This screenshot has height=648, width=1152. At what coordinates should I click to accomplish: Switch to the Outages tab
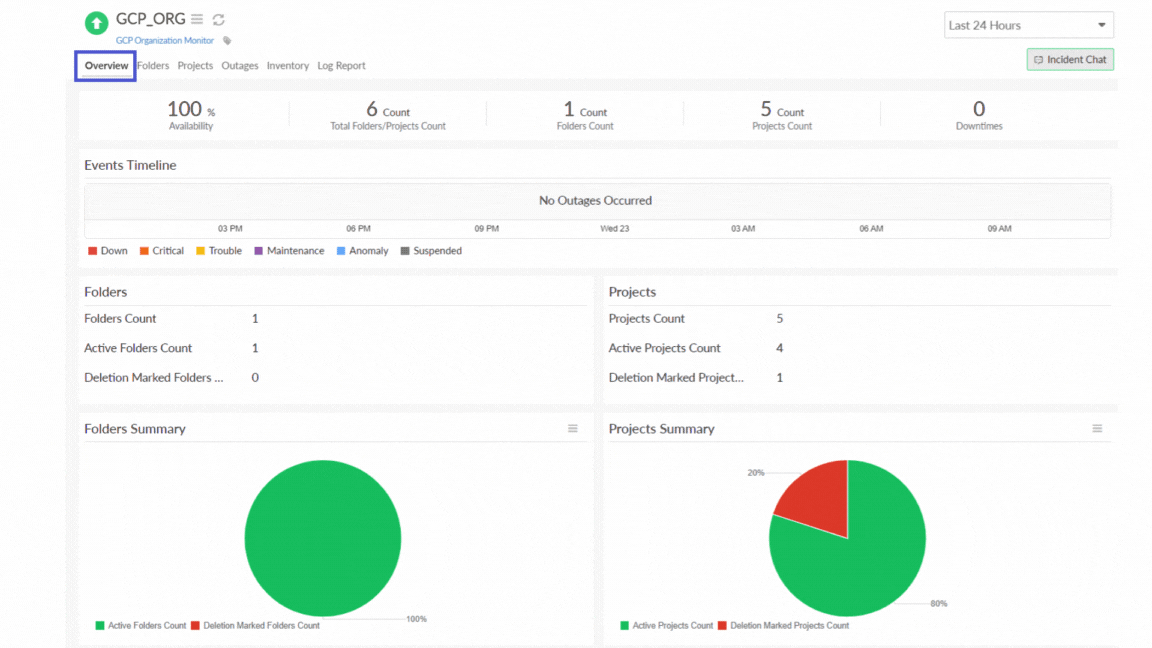click(240, 65)
